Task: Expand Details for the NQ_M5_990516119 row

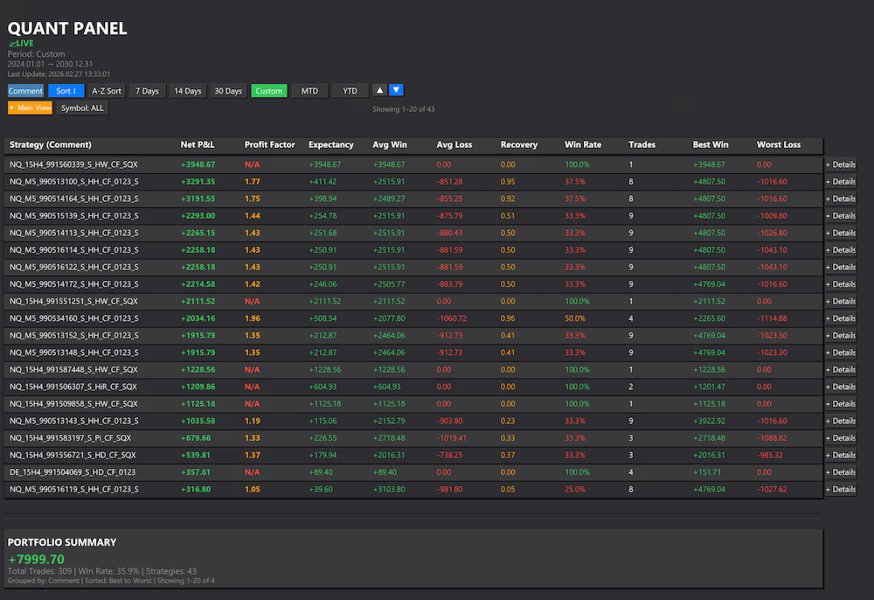Action: click(x=841, y=490)
